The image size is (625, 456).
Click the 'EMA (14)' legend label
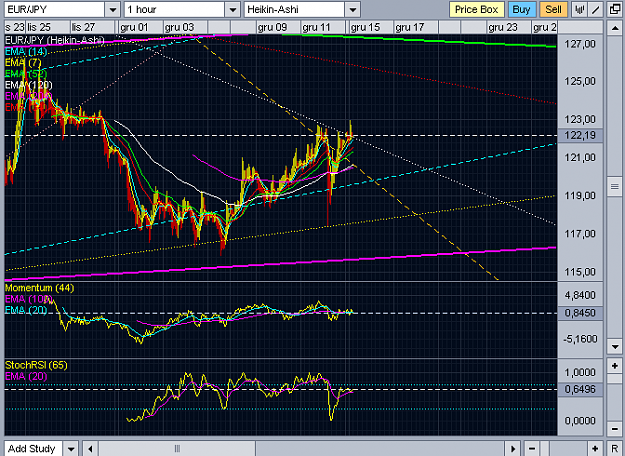point(26,51)
